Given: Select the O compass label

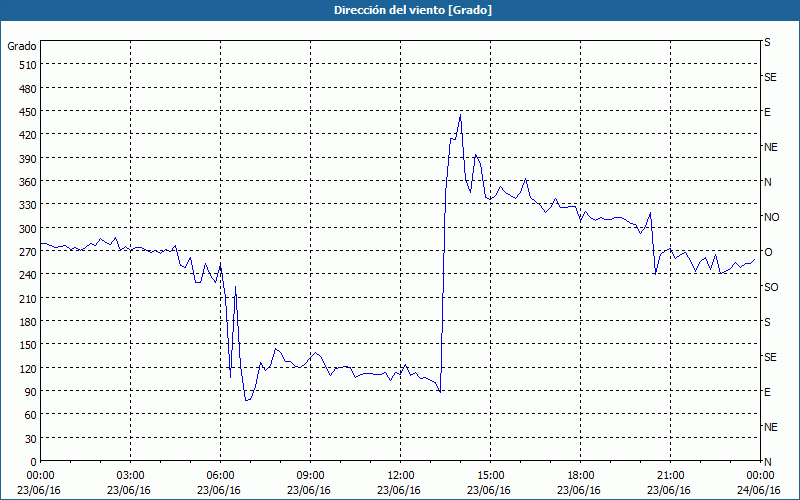Looking at the screenshot, I should [x=768, y=252].
